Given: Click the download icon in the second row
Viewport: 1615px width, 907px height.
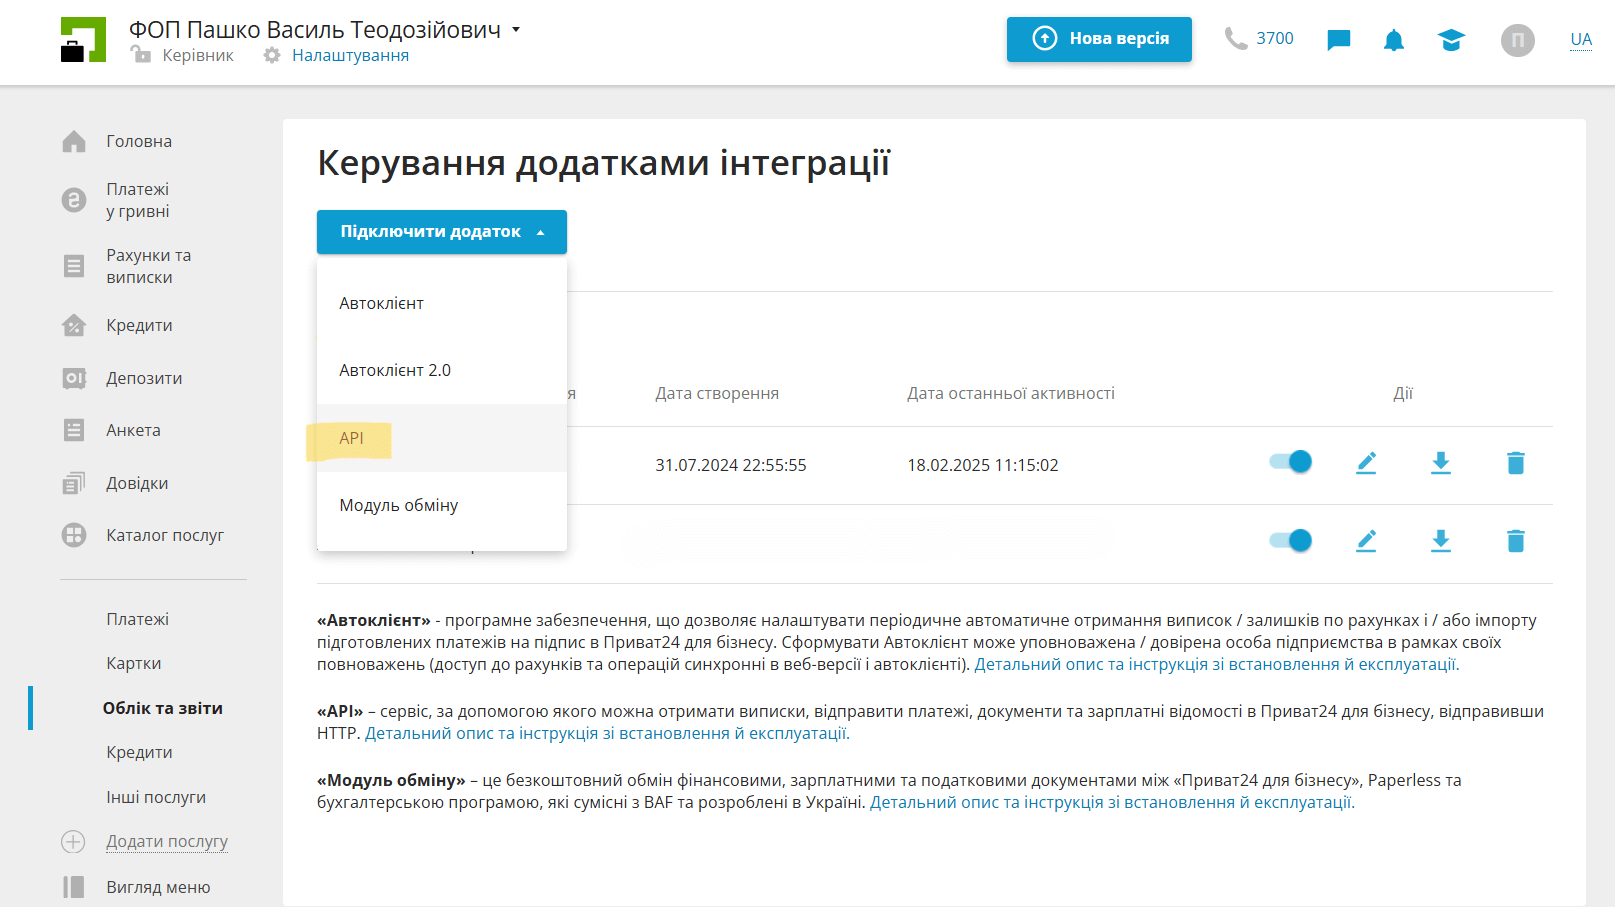Looking at the screenshot, I should [x=1441, y=541].
